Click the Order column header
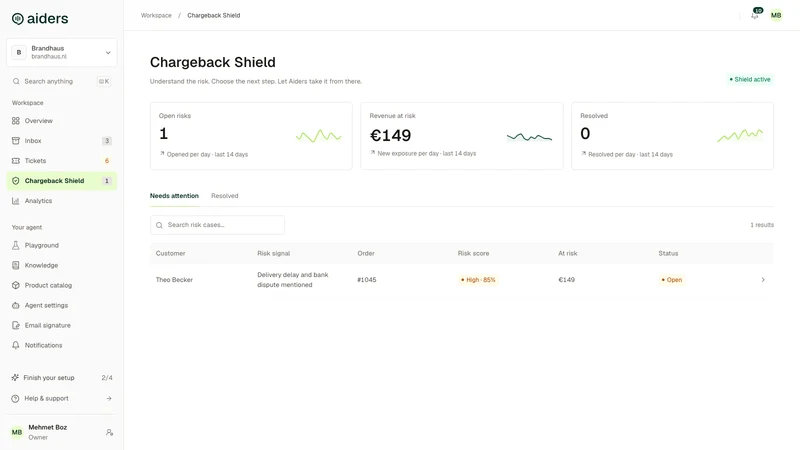Screen dimensions: 800x450 (366, 254)
